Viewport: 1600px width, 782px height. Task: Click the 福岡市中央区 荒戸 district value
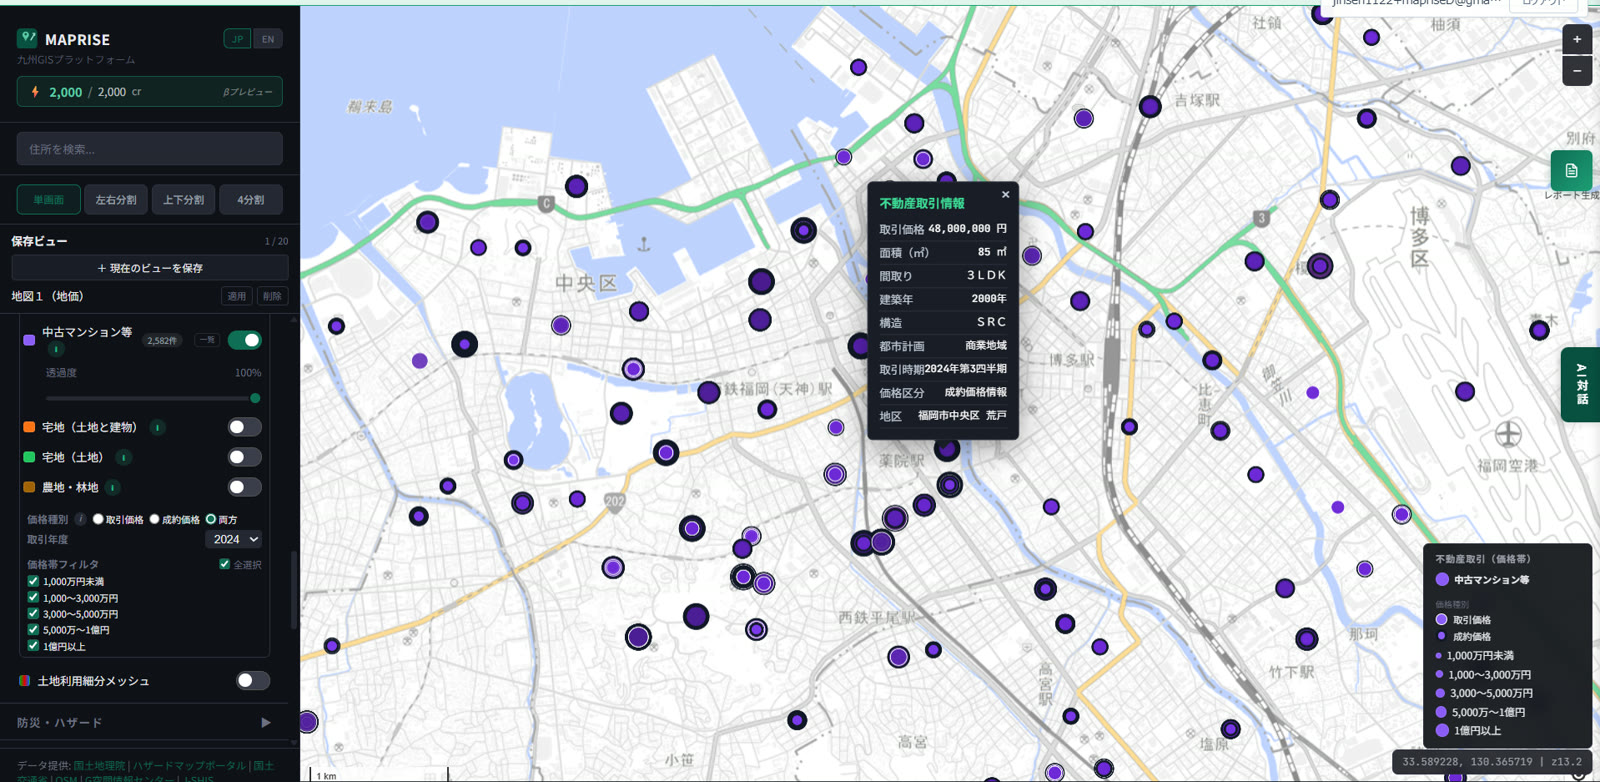coord(962,416)
